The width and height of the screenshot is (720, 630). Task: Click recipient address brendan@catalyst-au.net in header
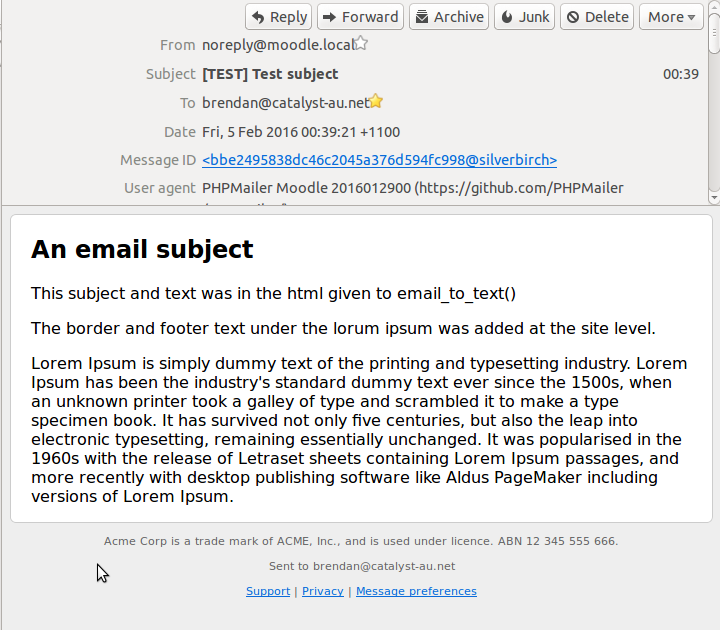point(286,103)
